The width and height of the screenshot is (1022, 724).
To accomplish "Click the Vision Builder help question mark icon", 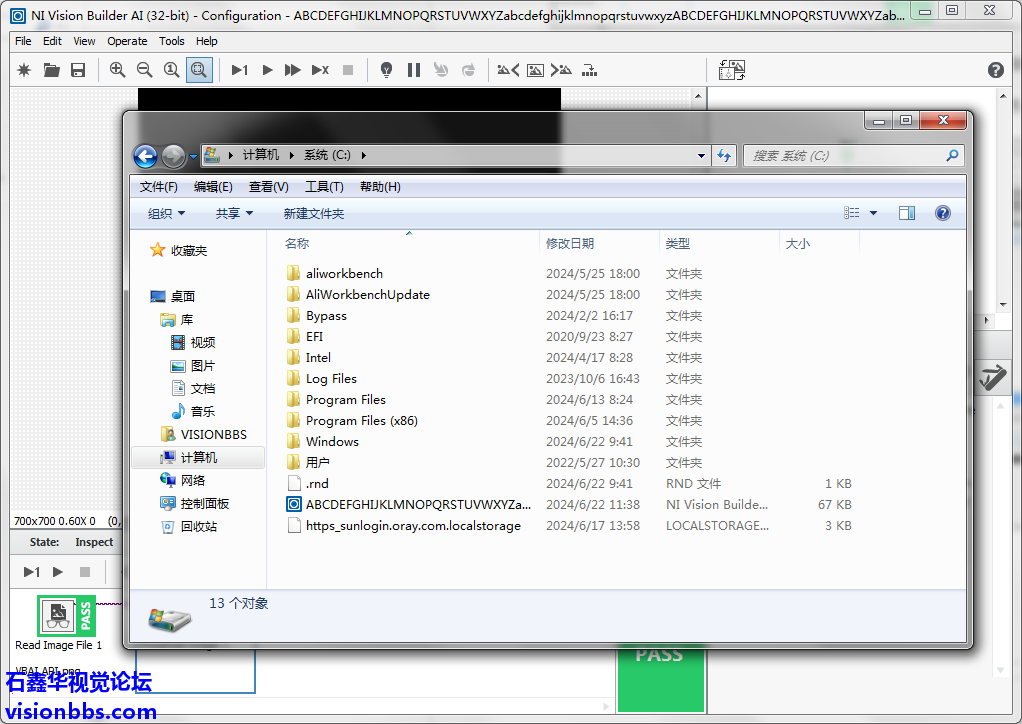I will 995,70.
